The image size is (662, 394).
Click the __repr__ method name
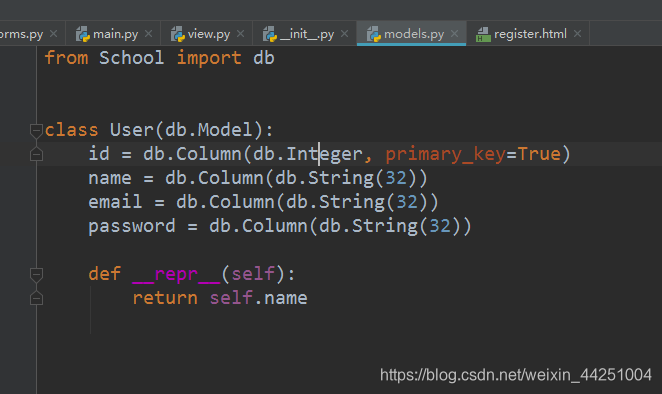(x=176, y=274)
